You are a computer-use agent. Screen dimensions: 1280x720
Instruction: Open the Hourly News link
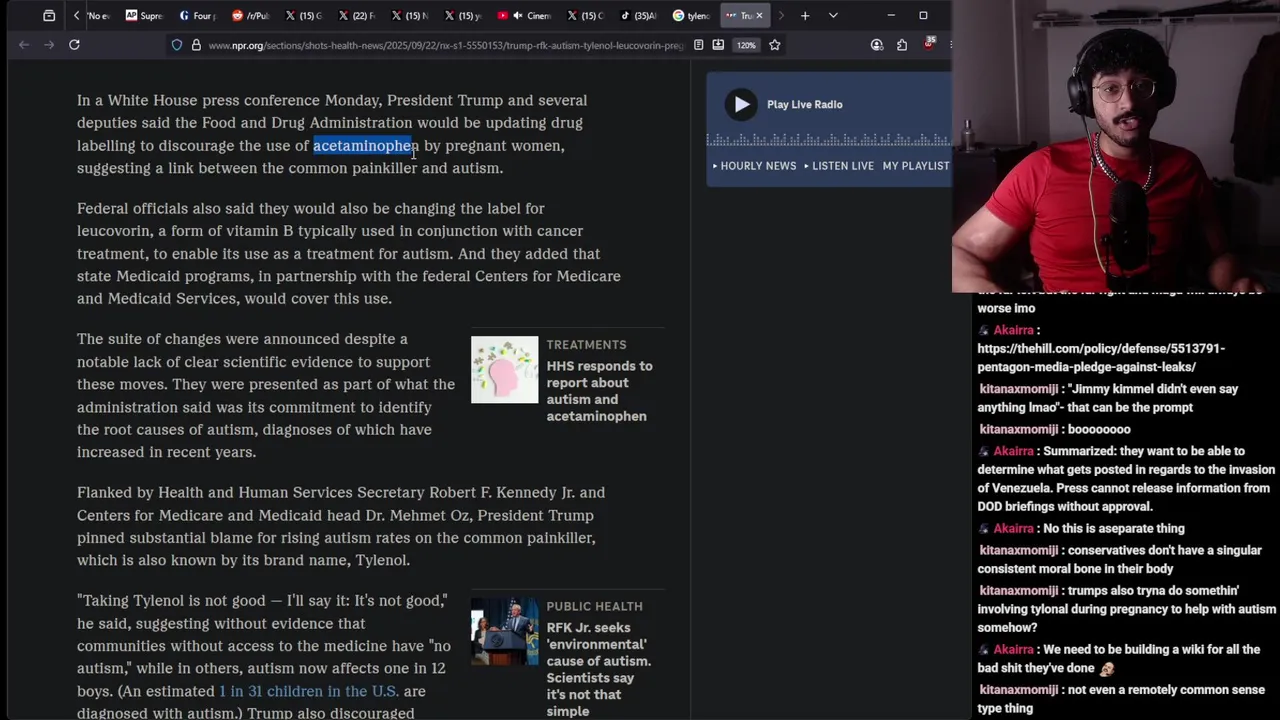point(755,166)
